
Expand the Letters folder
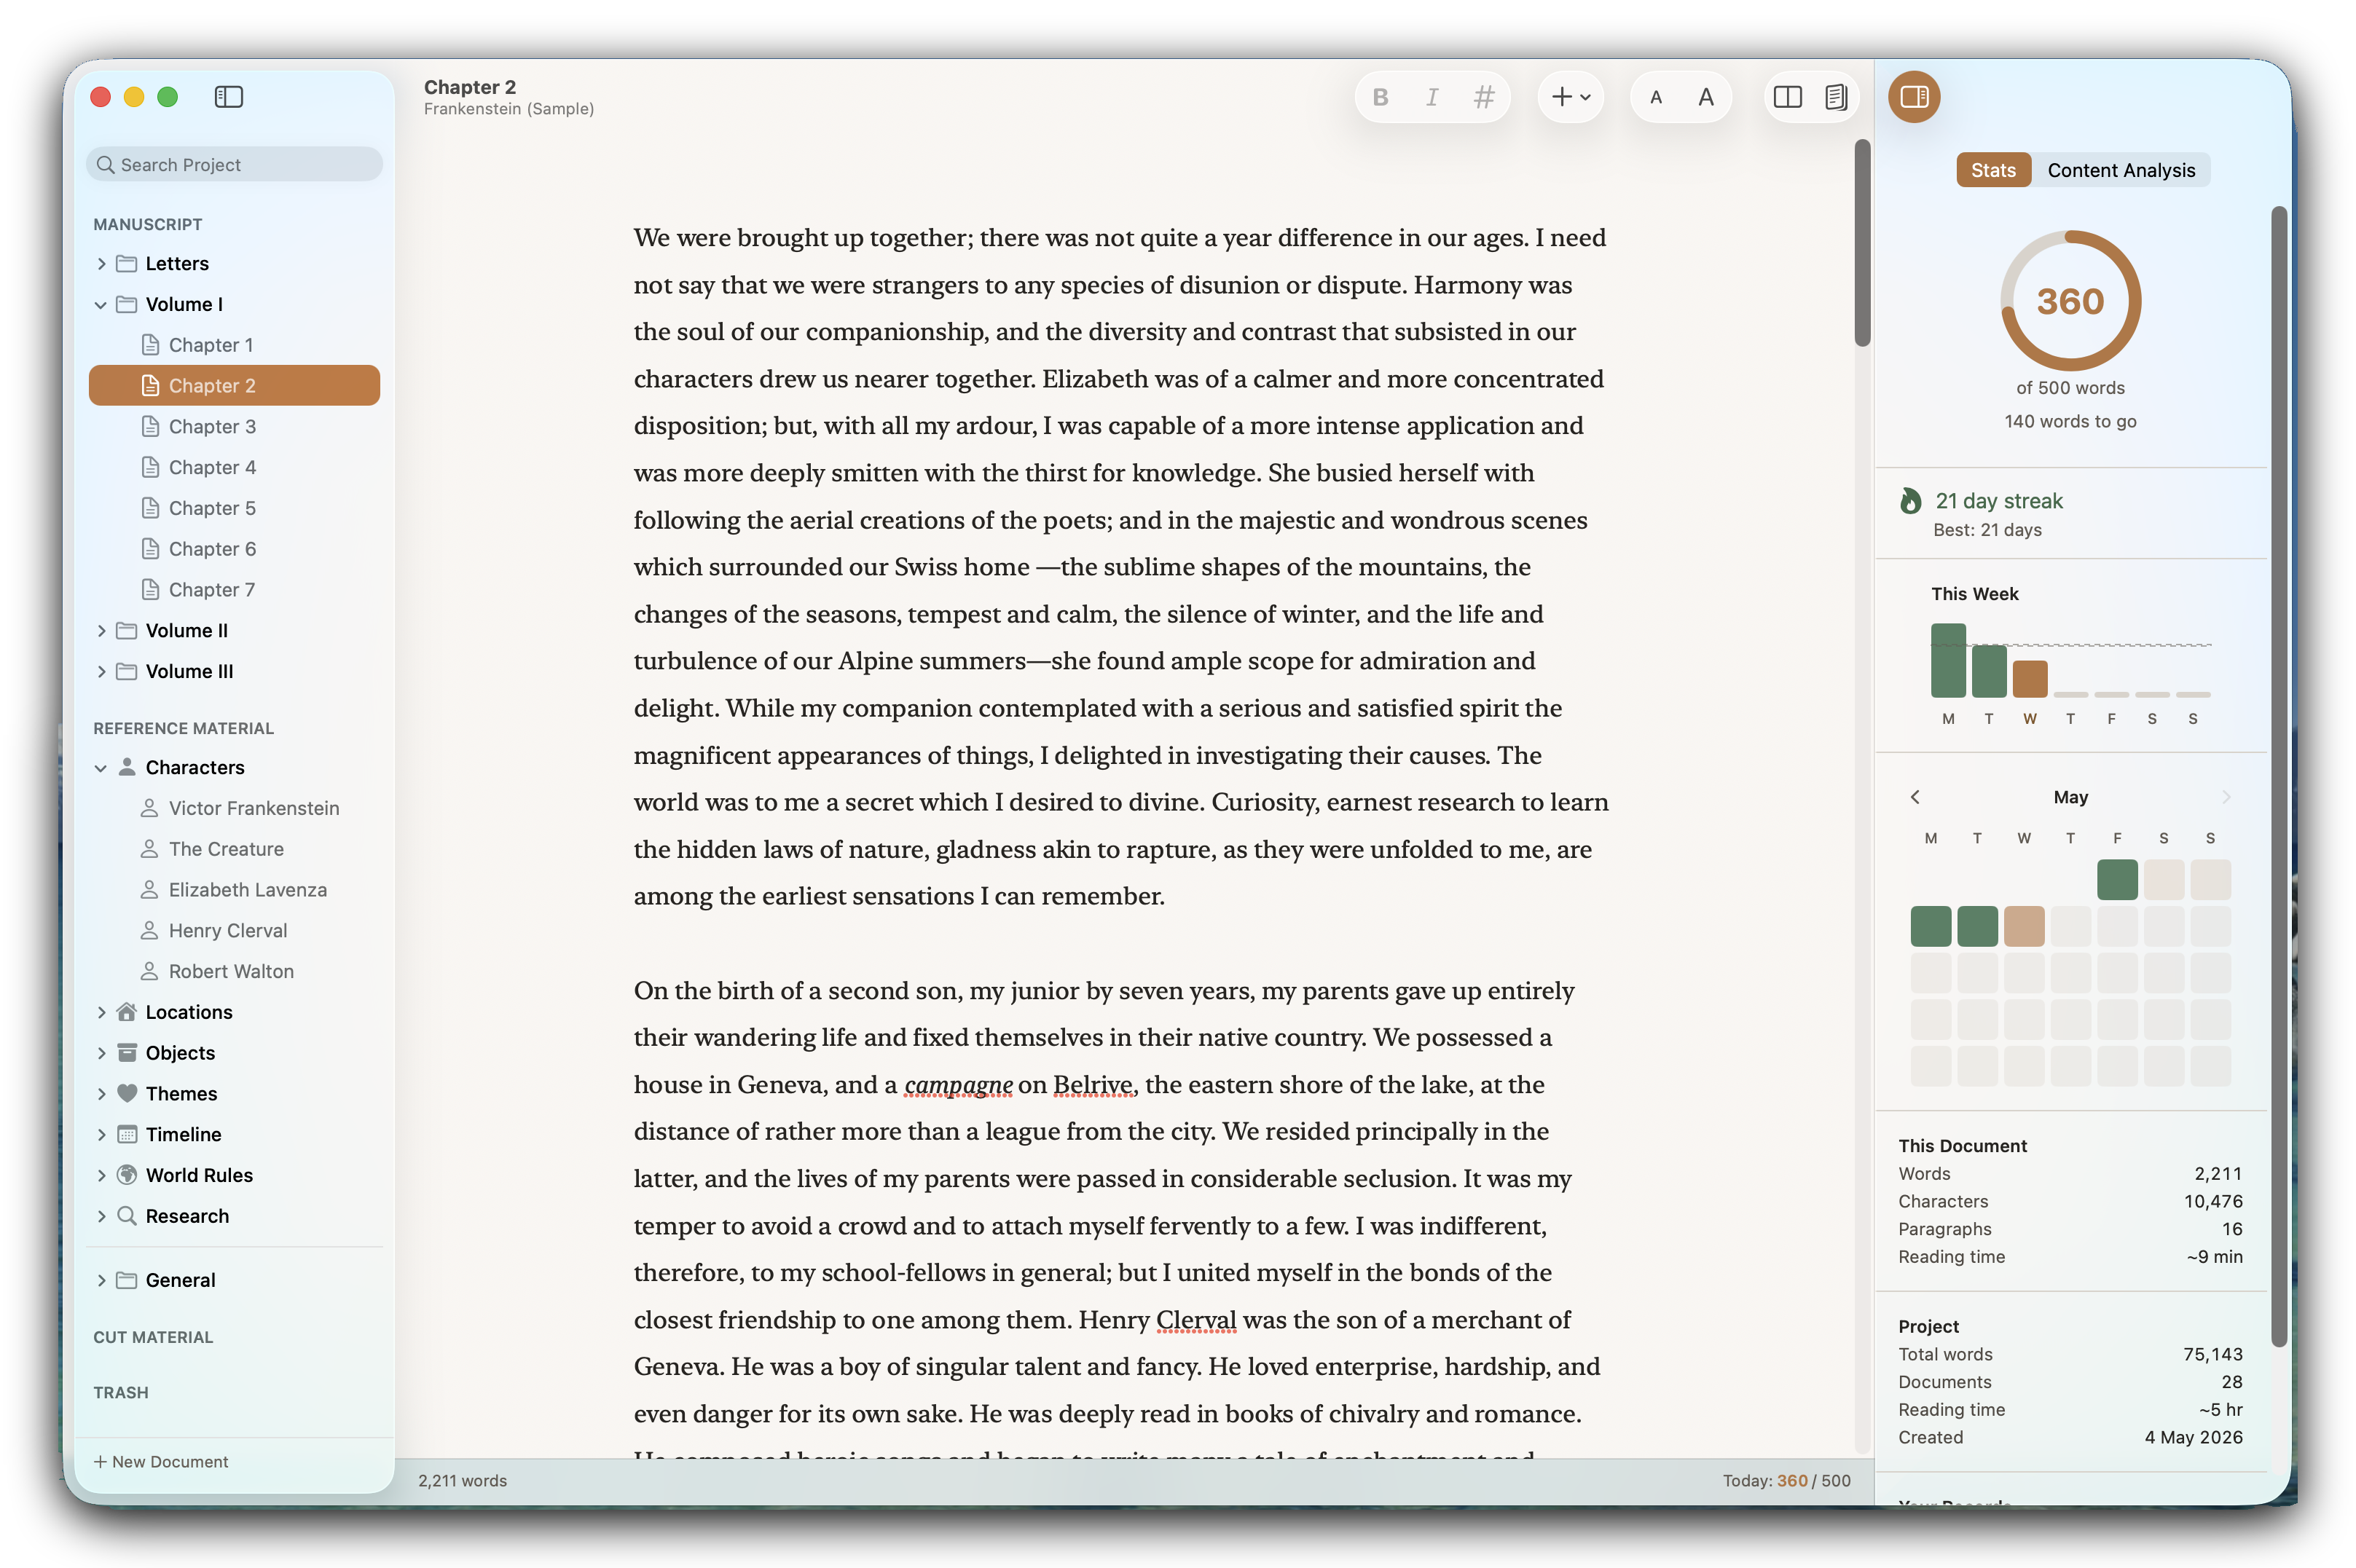click(x=101, y=264)
